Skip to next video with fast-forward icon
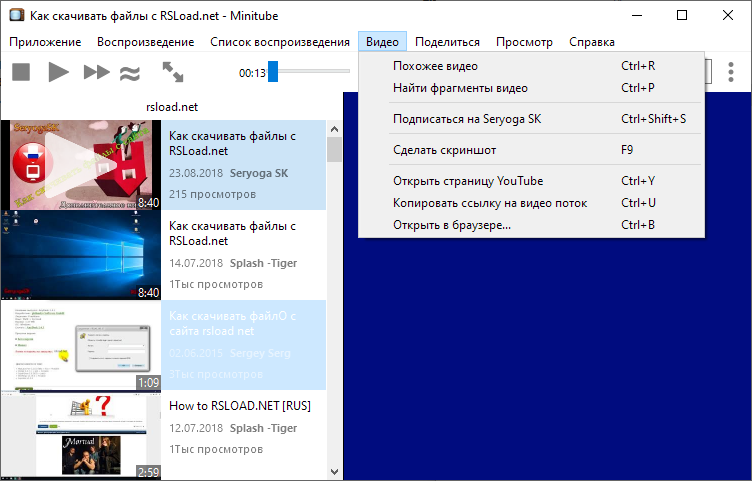 (96, 72)
